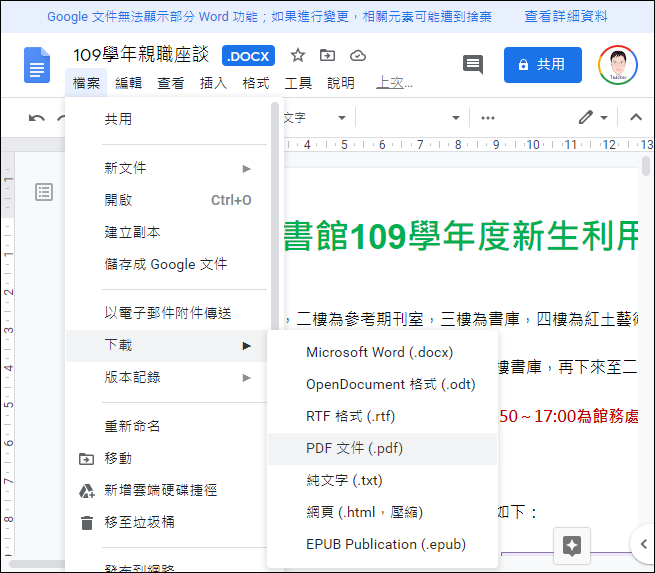Viewport: 655px width, 573px height.
Task: Select 建立副本 menu item
Action: [167, 232]
